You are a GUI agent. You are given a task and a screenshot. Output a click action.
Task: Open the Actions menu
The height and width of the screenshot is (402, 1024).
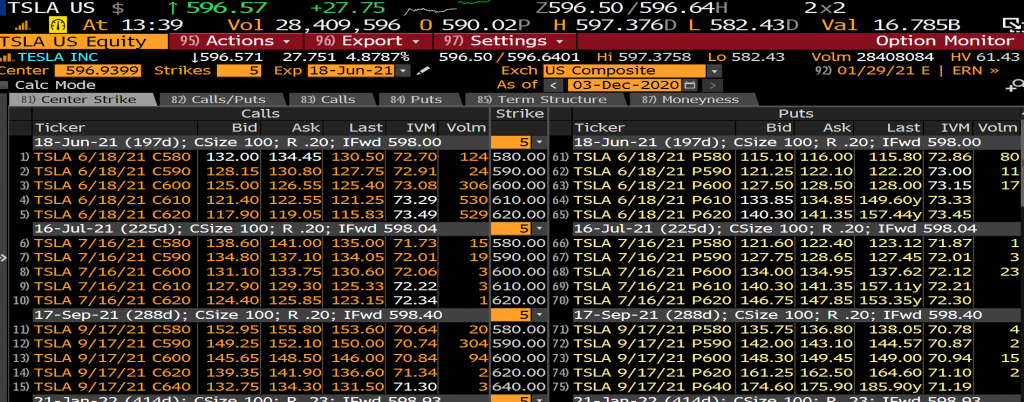click(236, 41)
